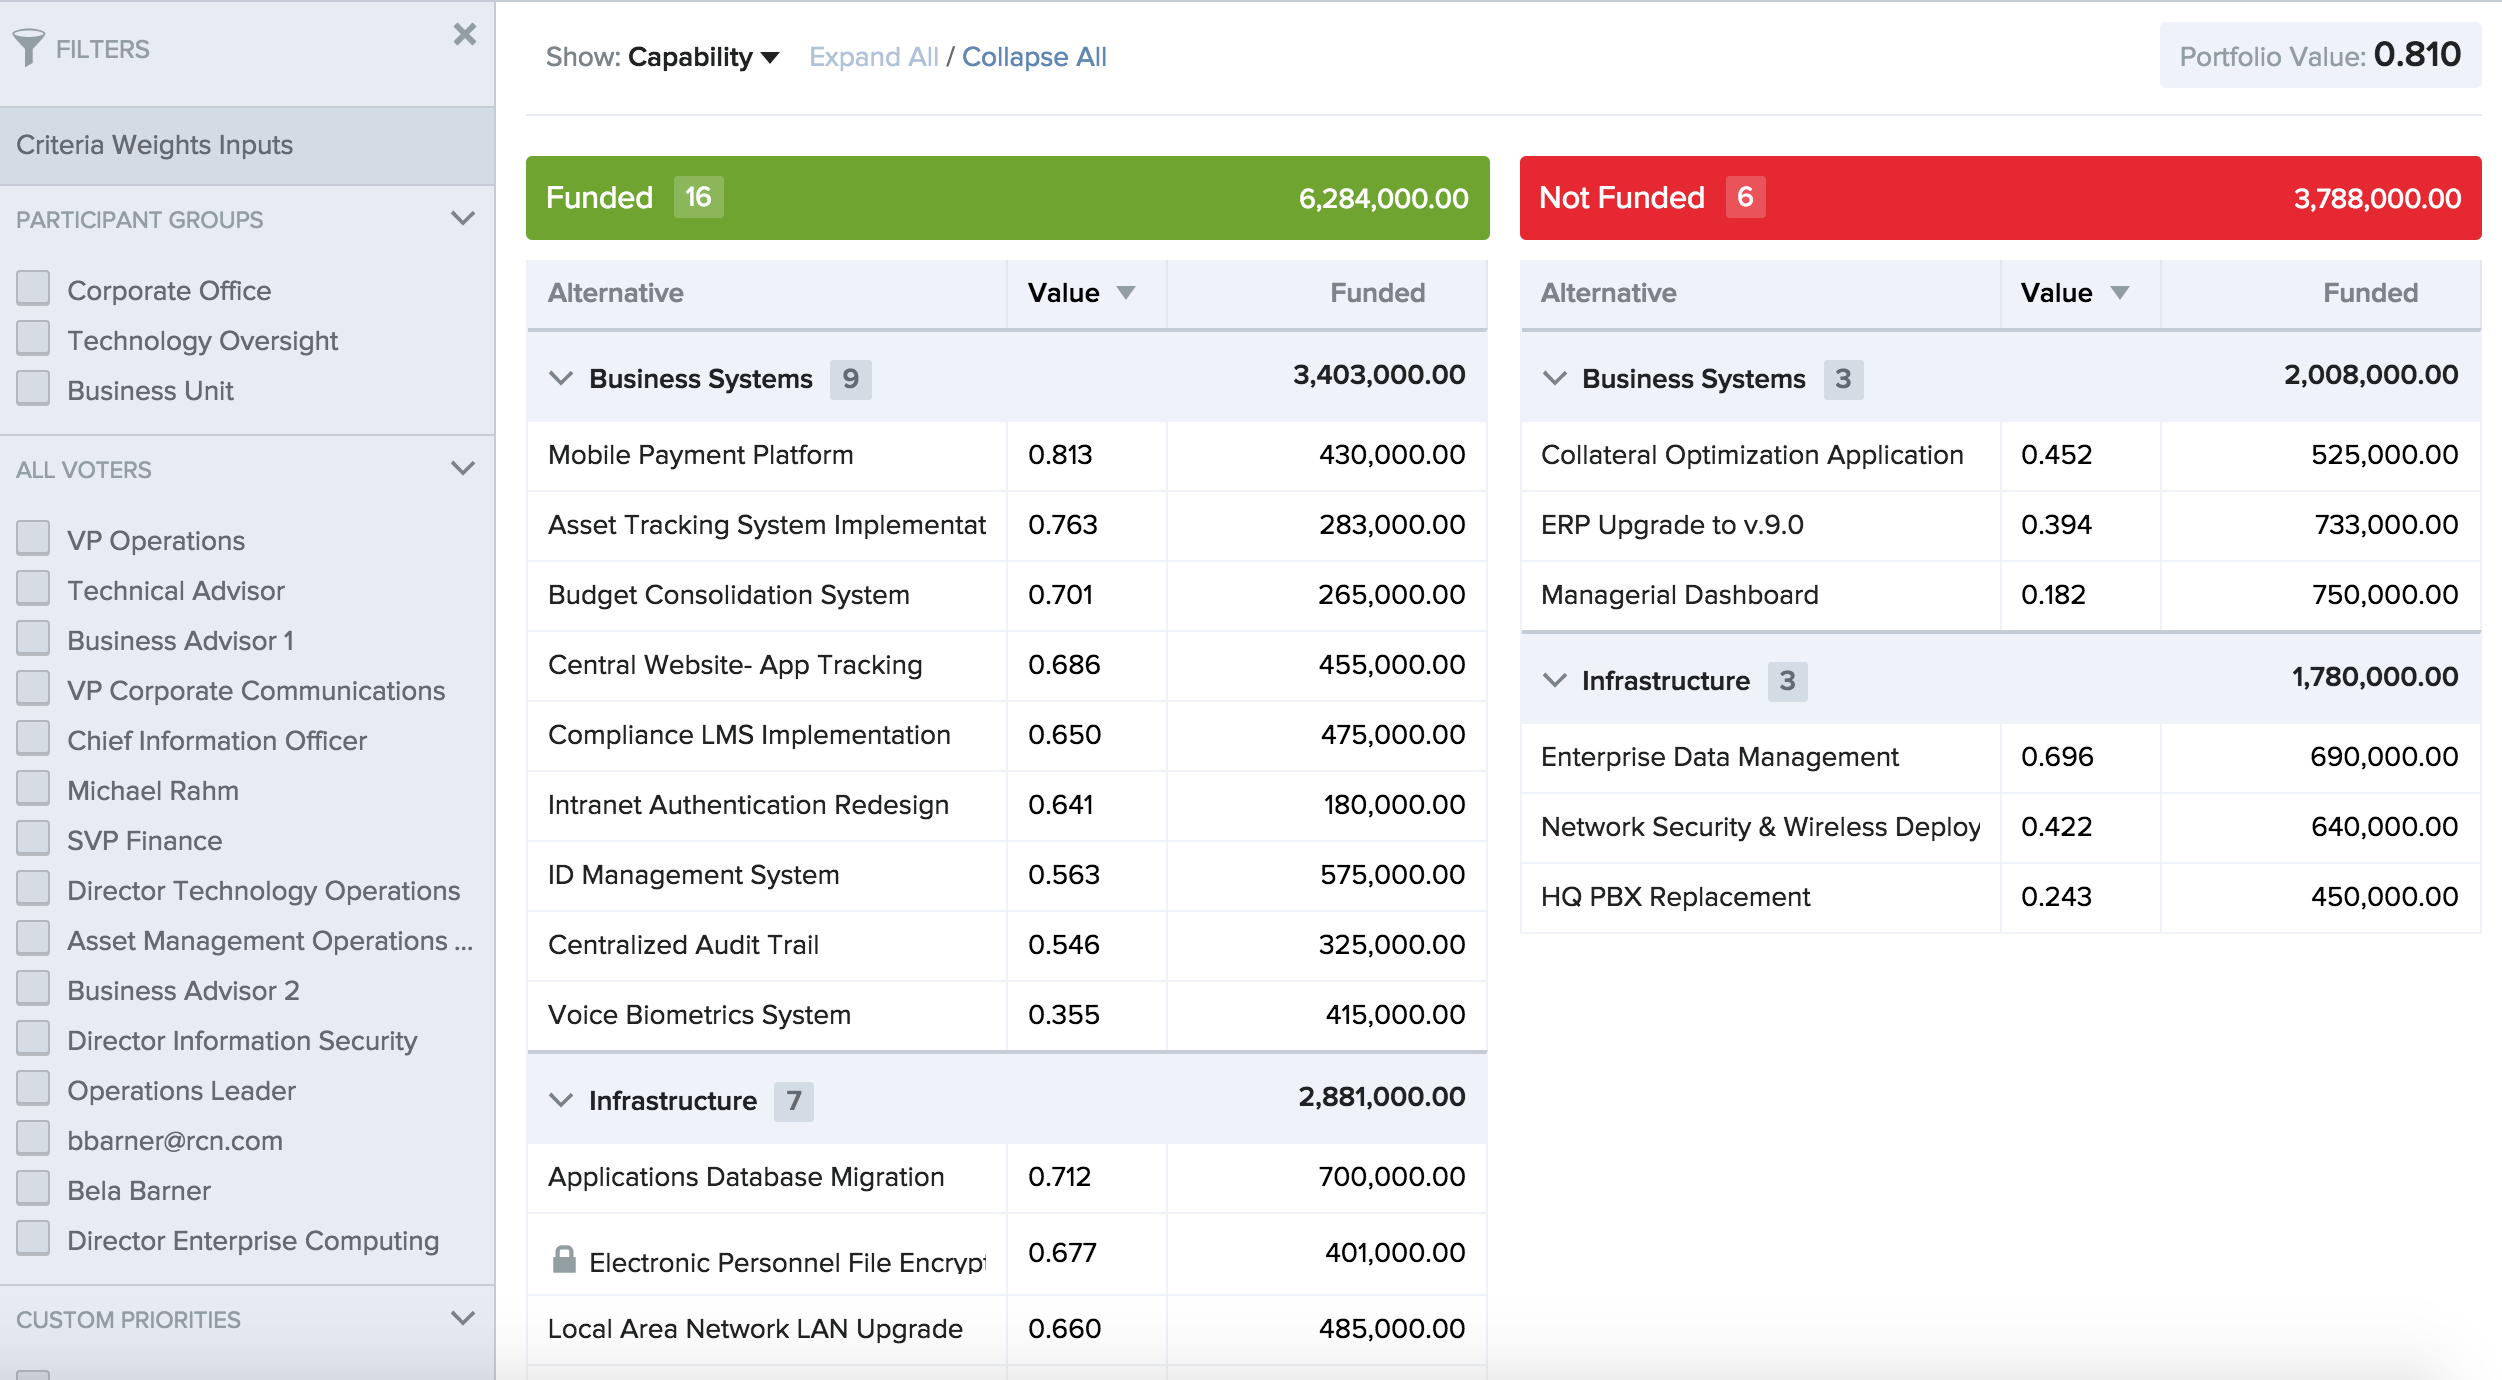Enable the Chief Information Officer filter

click(33, 739)
